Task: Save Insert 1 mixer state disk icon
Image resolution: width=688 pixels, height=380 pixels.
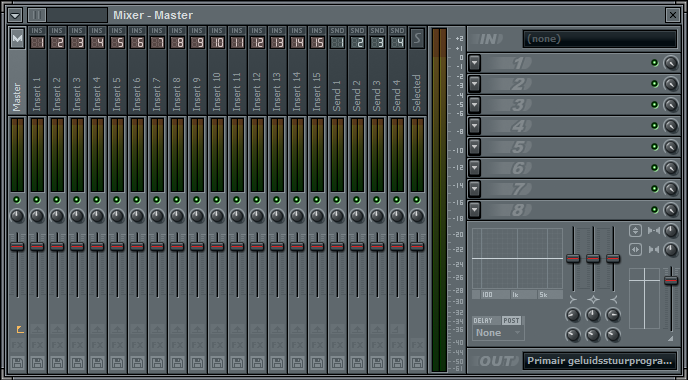Action: [37, 363]
